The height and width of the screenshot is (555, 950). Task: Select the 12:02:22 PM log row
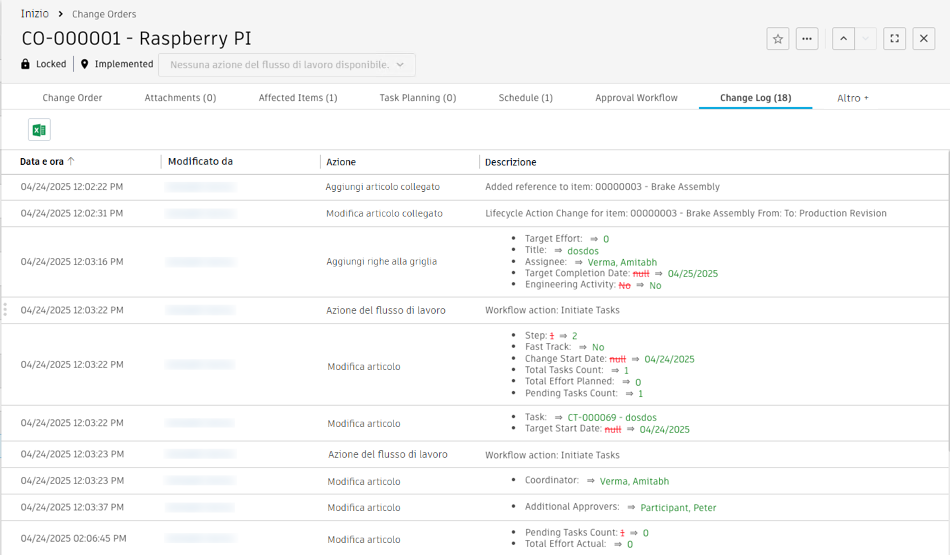pos(475,187)
